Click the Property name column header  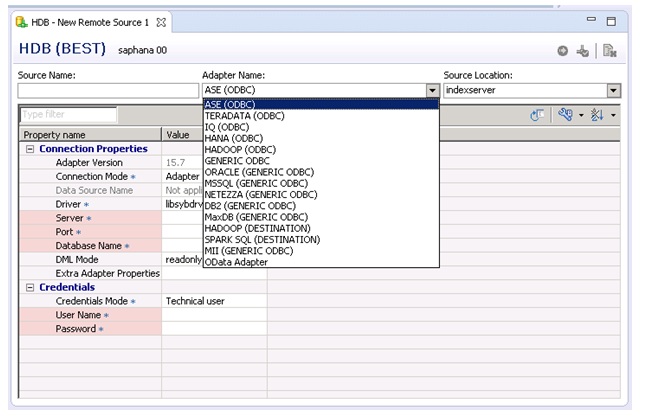click(x=90, y=135)
